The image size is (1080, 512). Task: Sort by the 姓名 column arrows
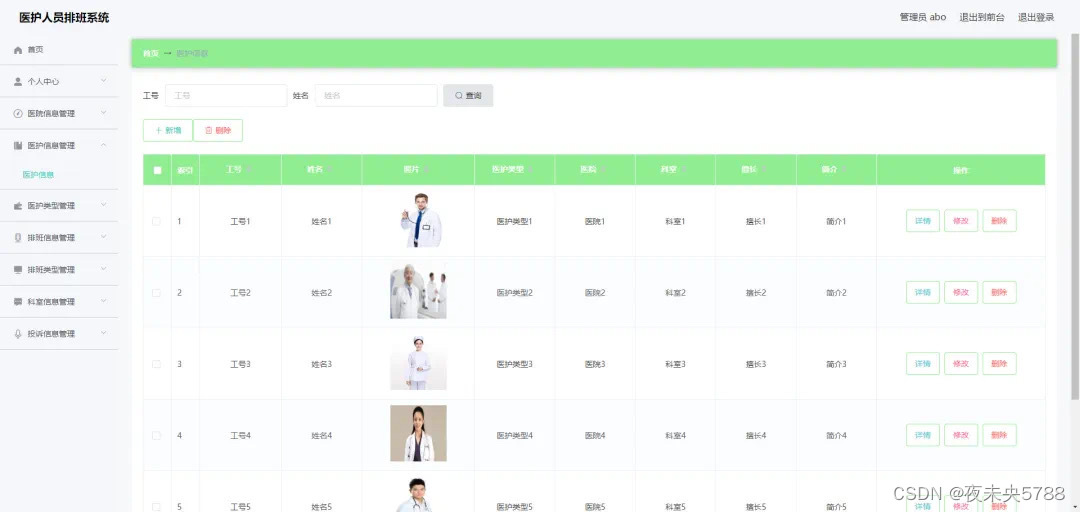330,170
